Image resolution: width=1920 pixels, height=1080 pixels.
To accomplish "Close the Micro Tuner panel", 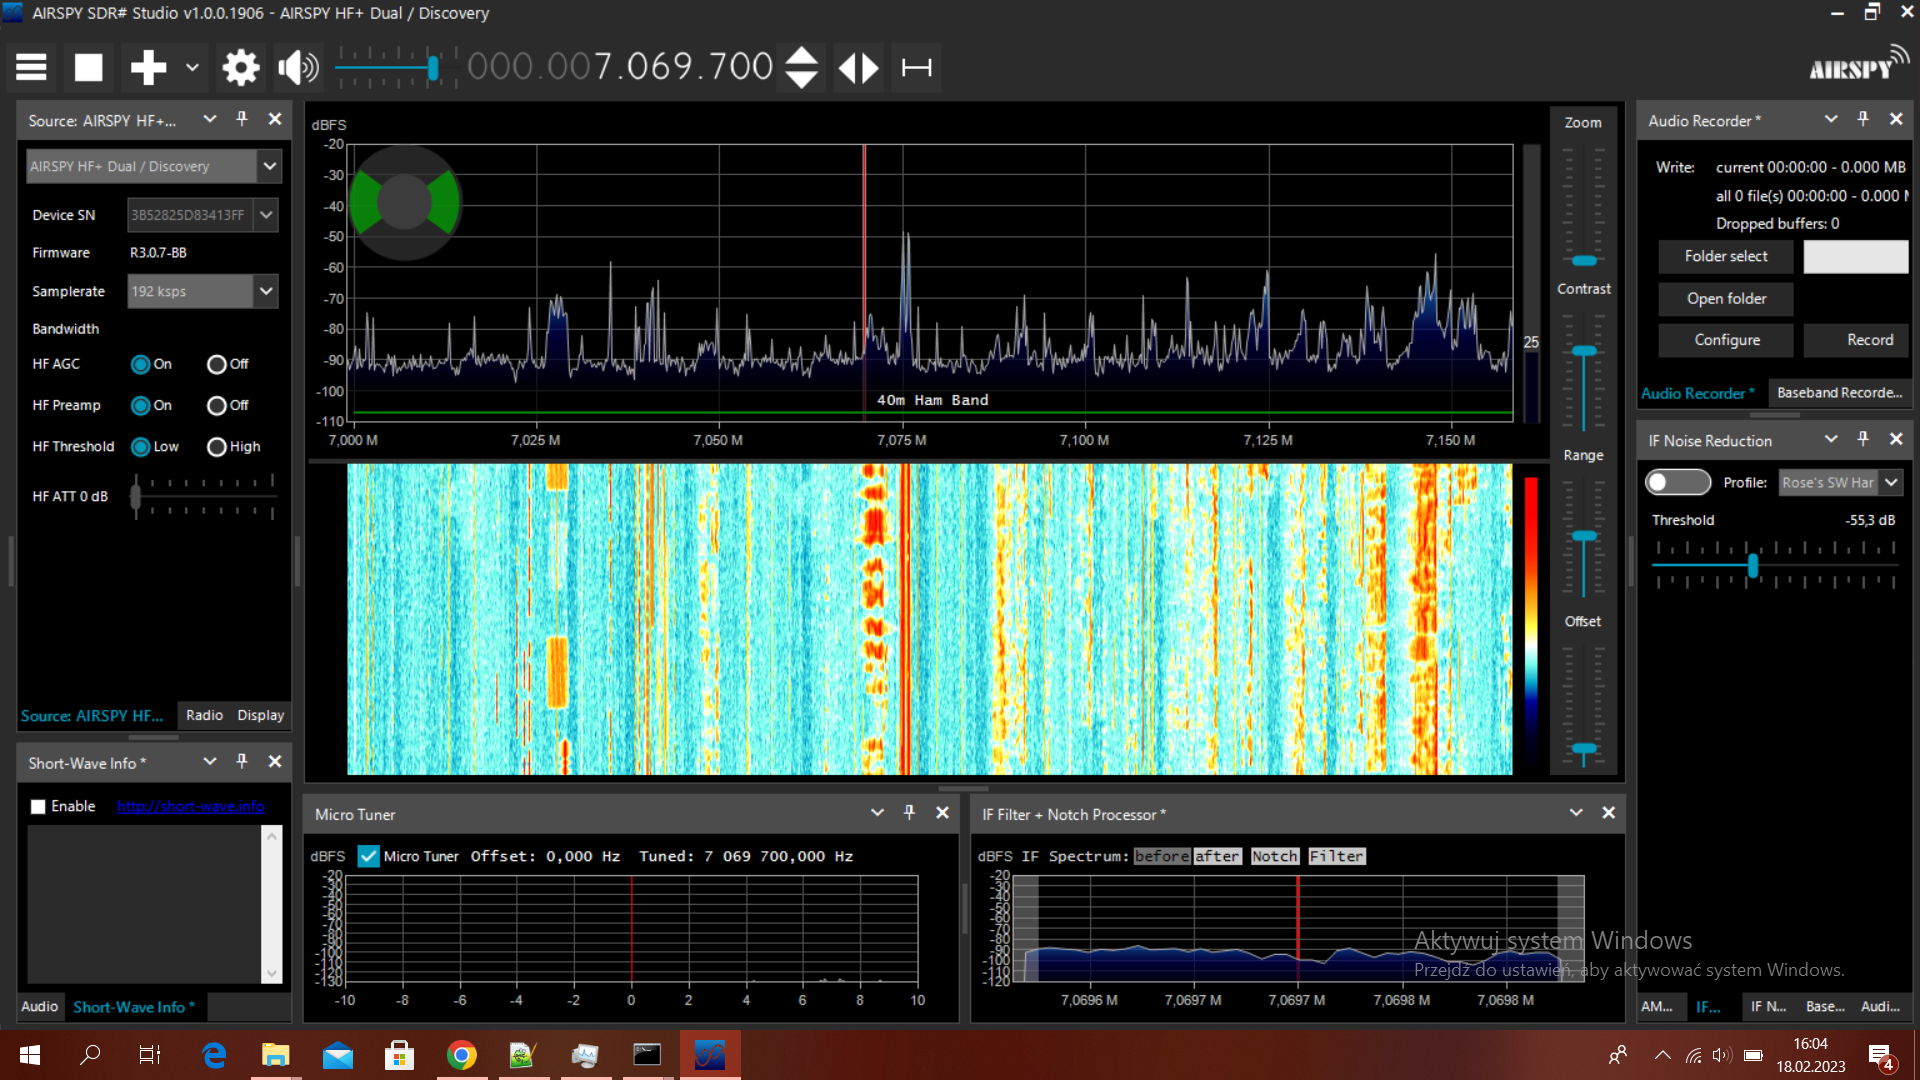I will [942, 813].
